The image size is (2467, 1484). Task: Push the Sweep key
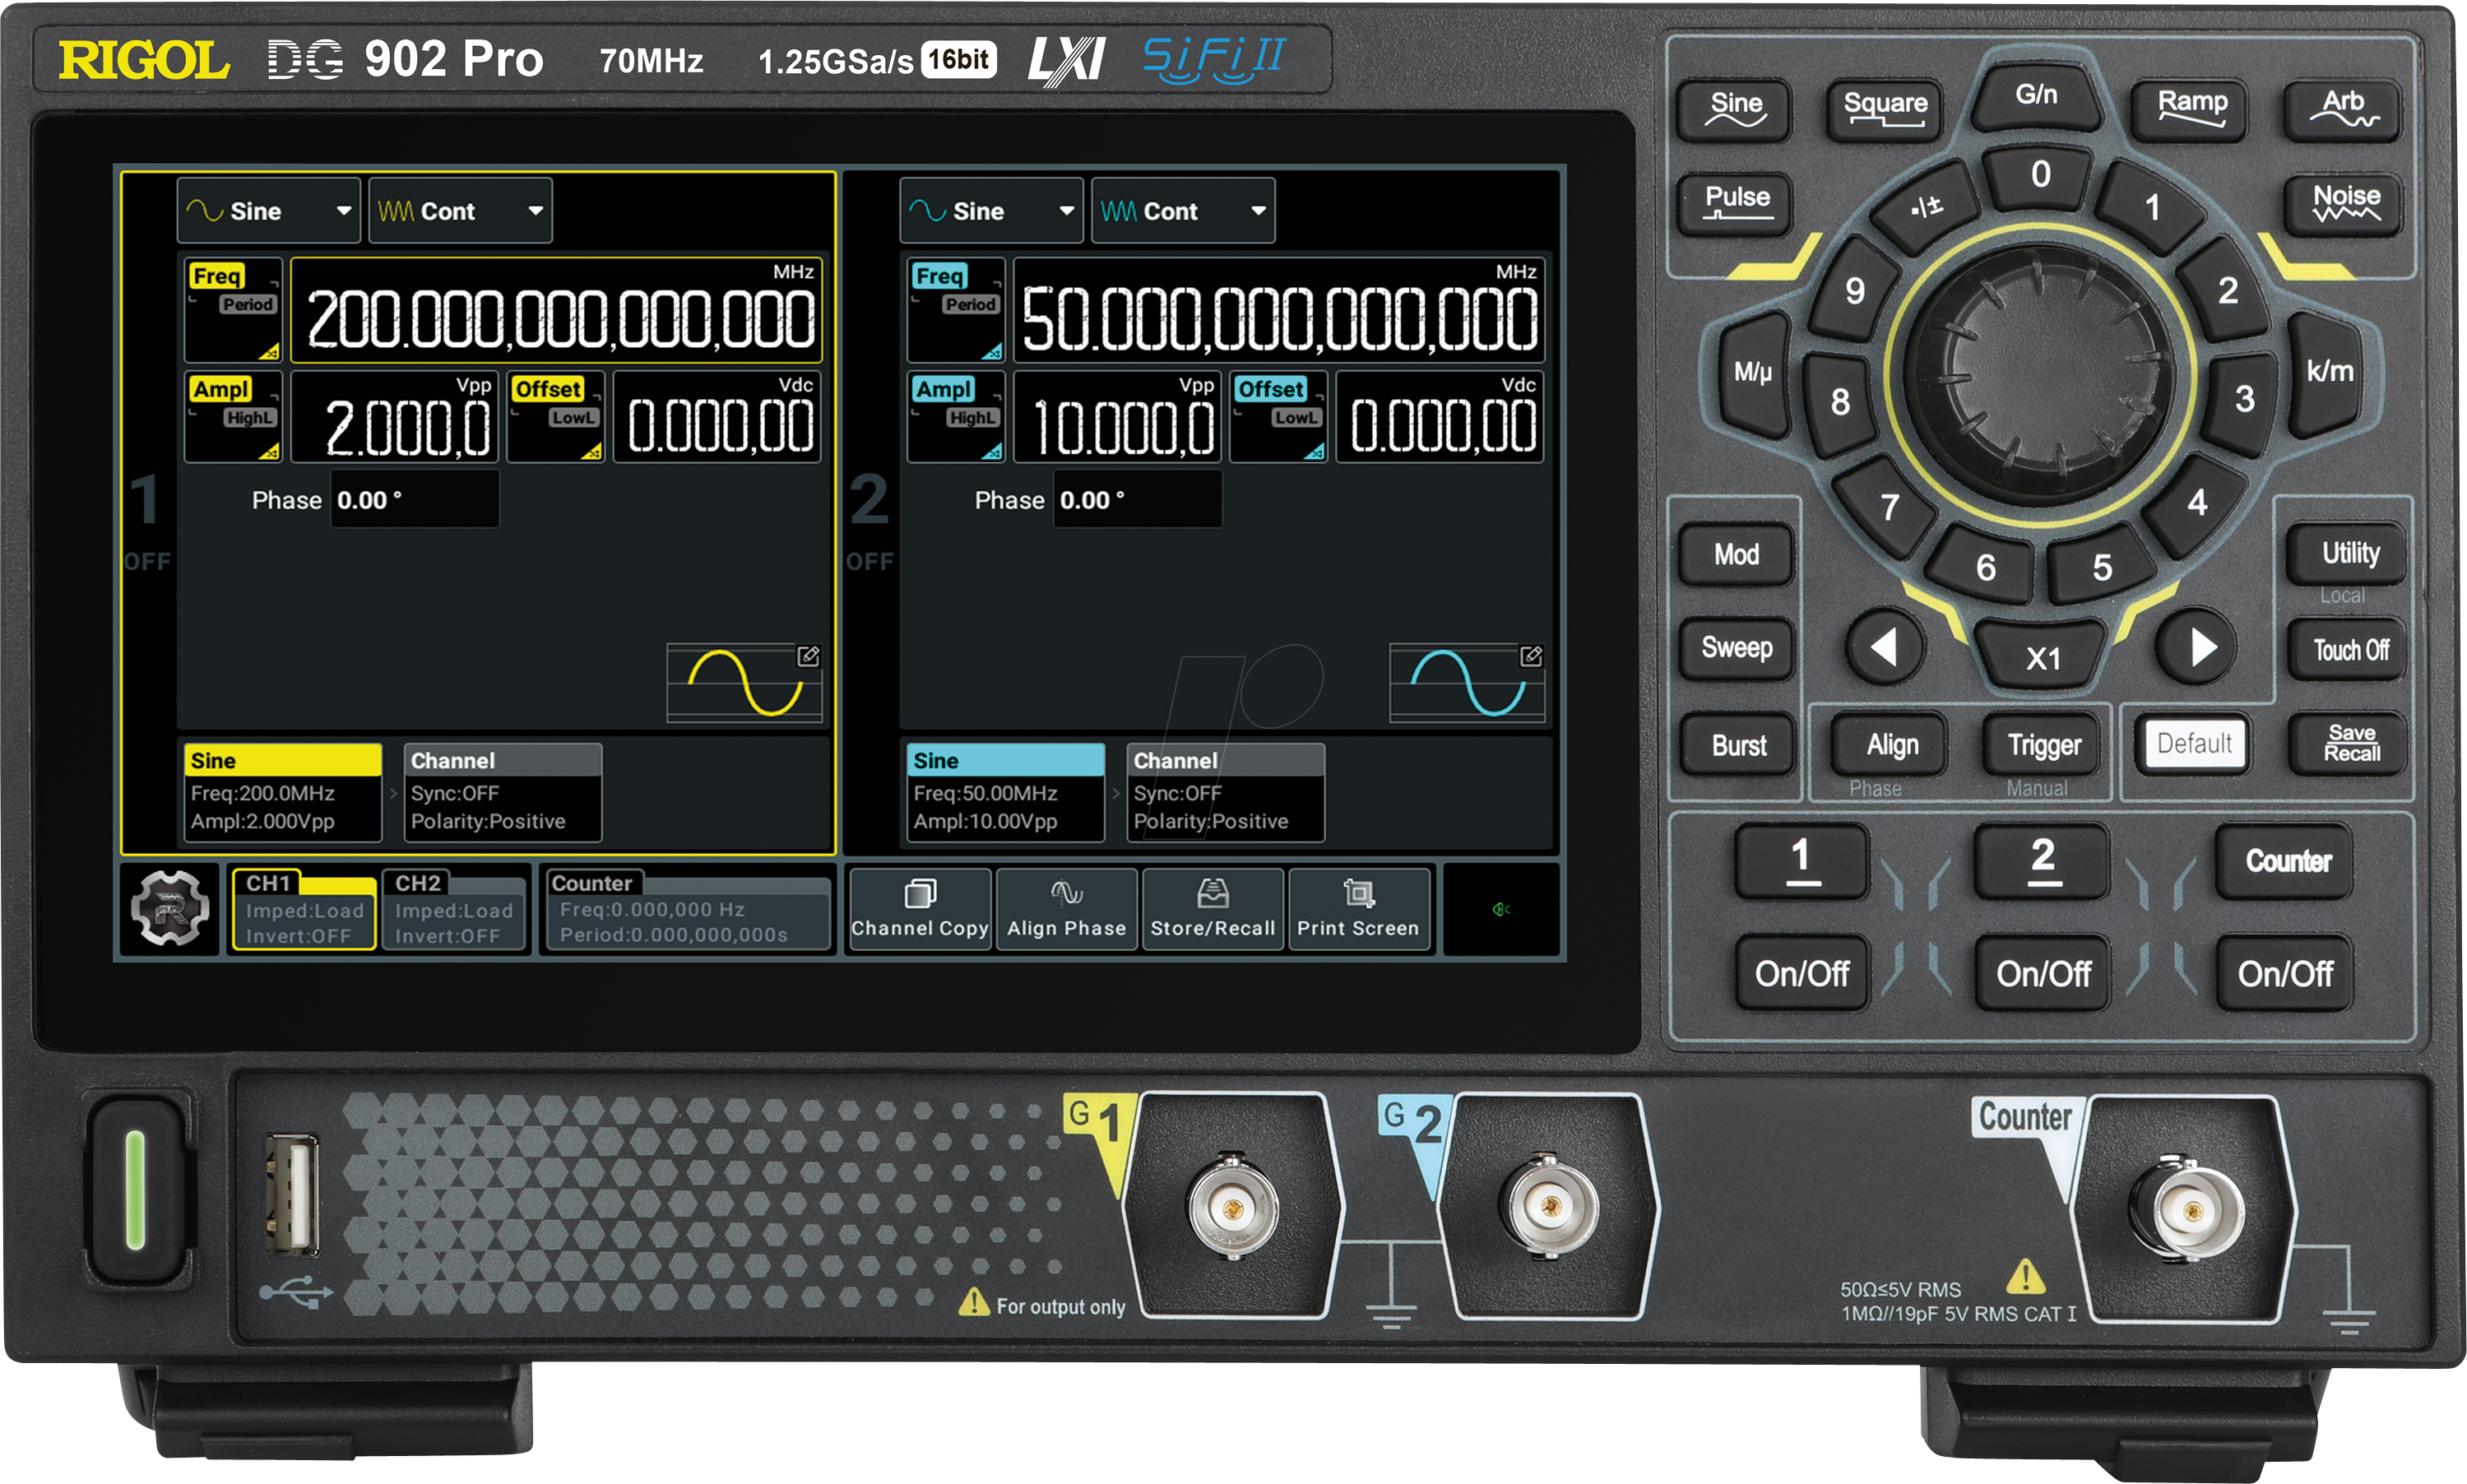pos(1736,649)
